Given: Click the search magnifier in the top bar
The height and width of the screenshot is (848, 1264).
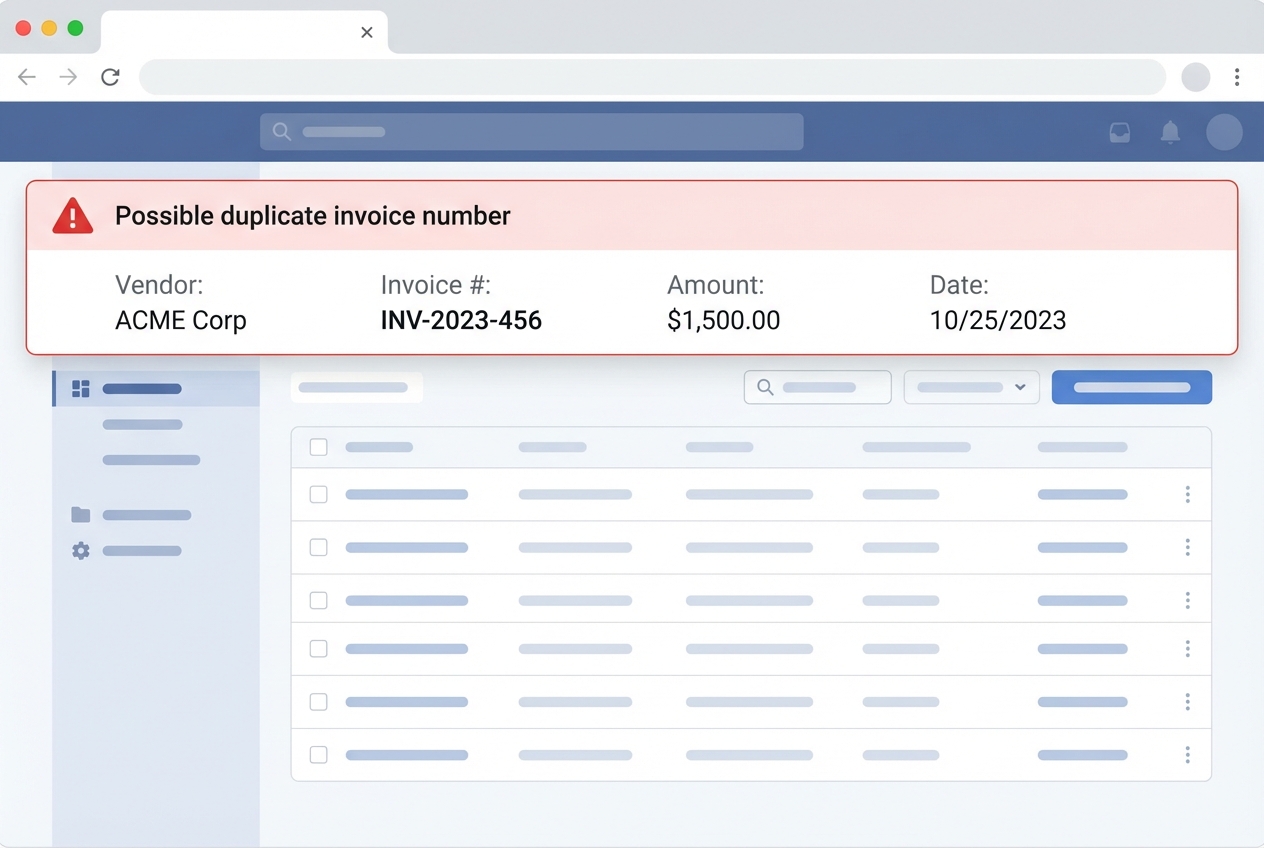Looking at the screenshot, I should coord(281,131).
